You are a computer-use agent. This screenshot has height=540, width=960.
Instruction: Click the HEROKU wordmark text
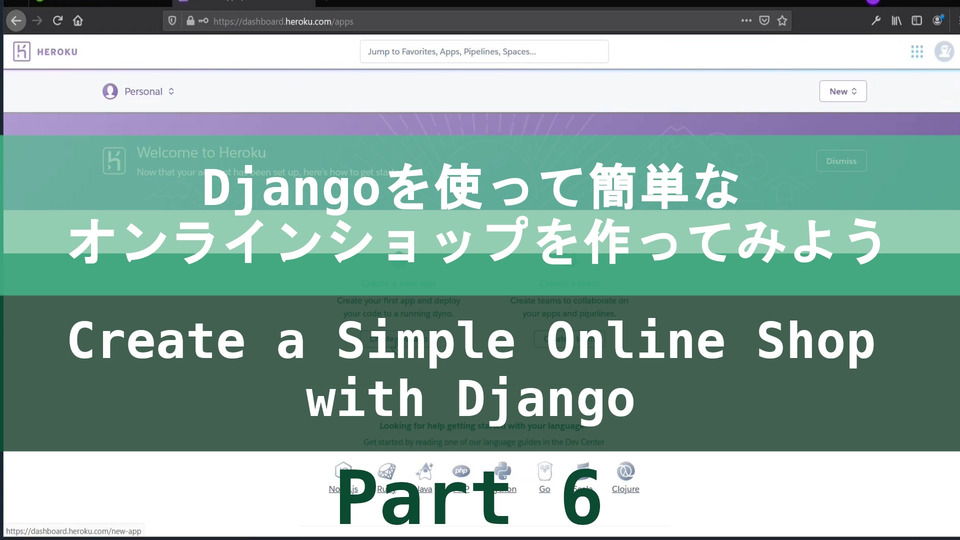coord(57,52)
